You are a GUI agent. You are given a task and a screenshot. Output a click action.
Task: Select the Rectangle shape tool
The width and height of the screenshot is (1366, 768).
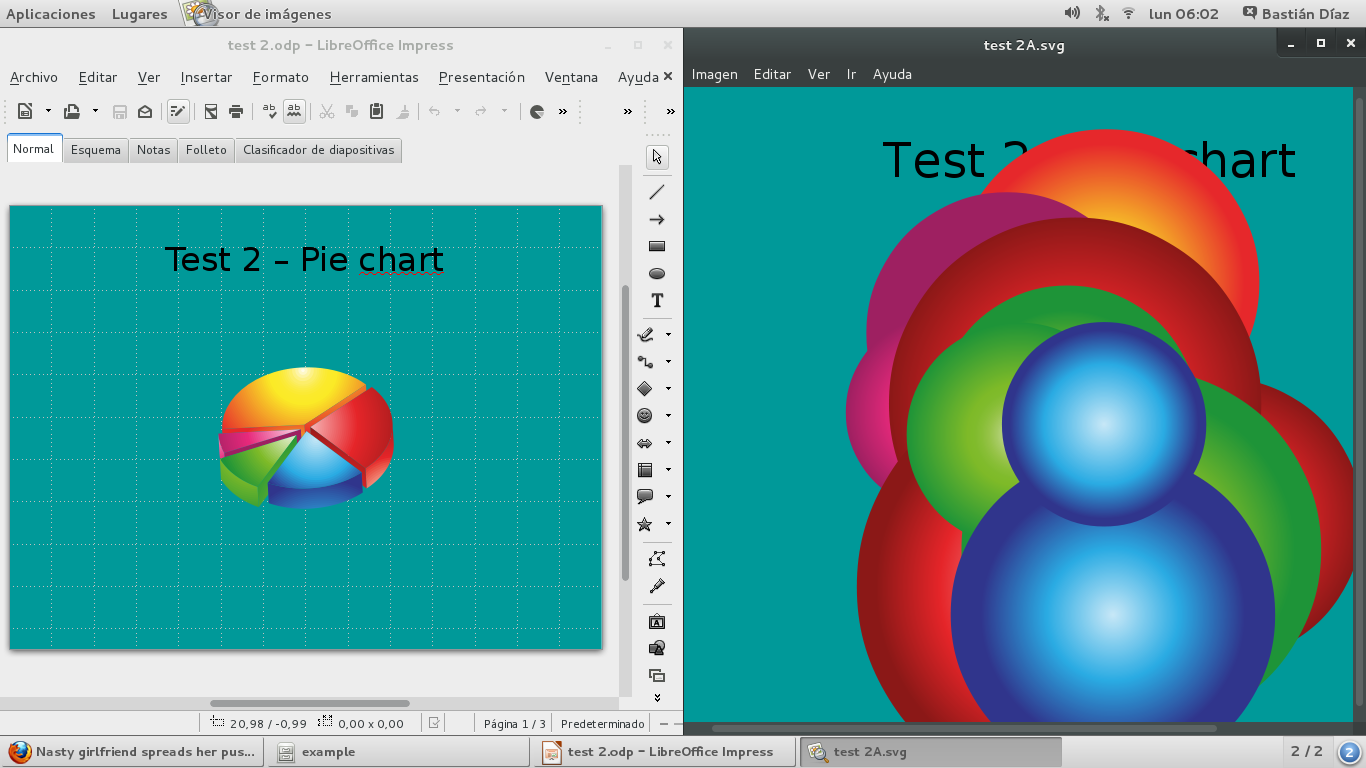pyautogui.click(x=657, y=246)
